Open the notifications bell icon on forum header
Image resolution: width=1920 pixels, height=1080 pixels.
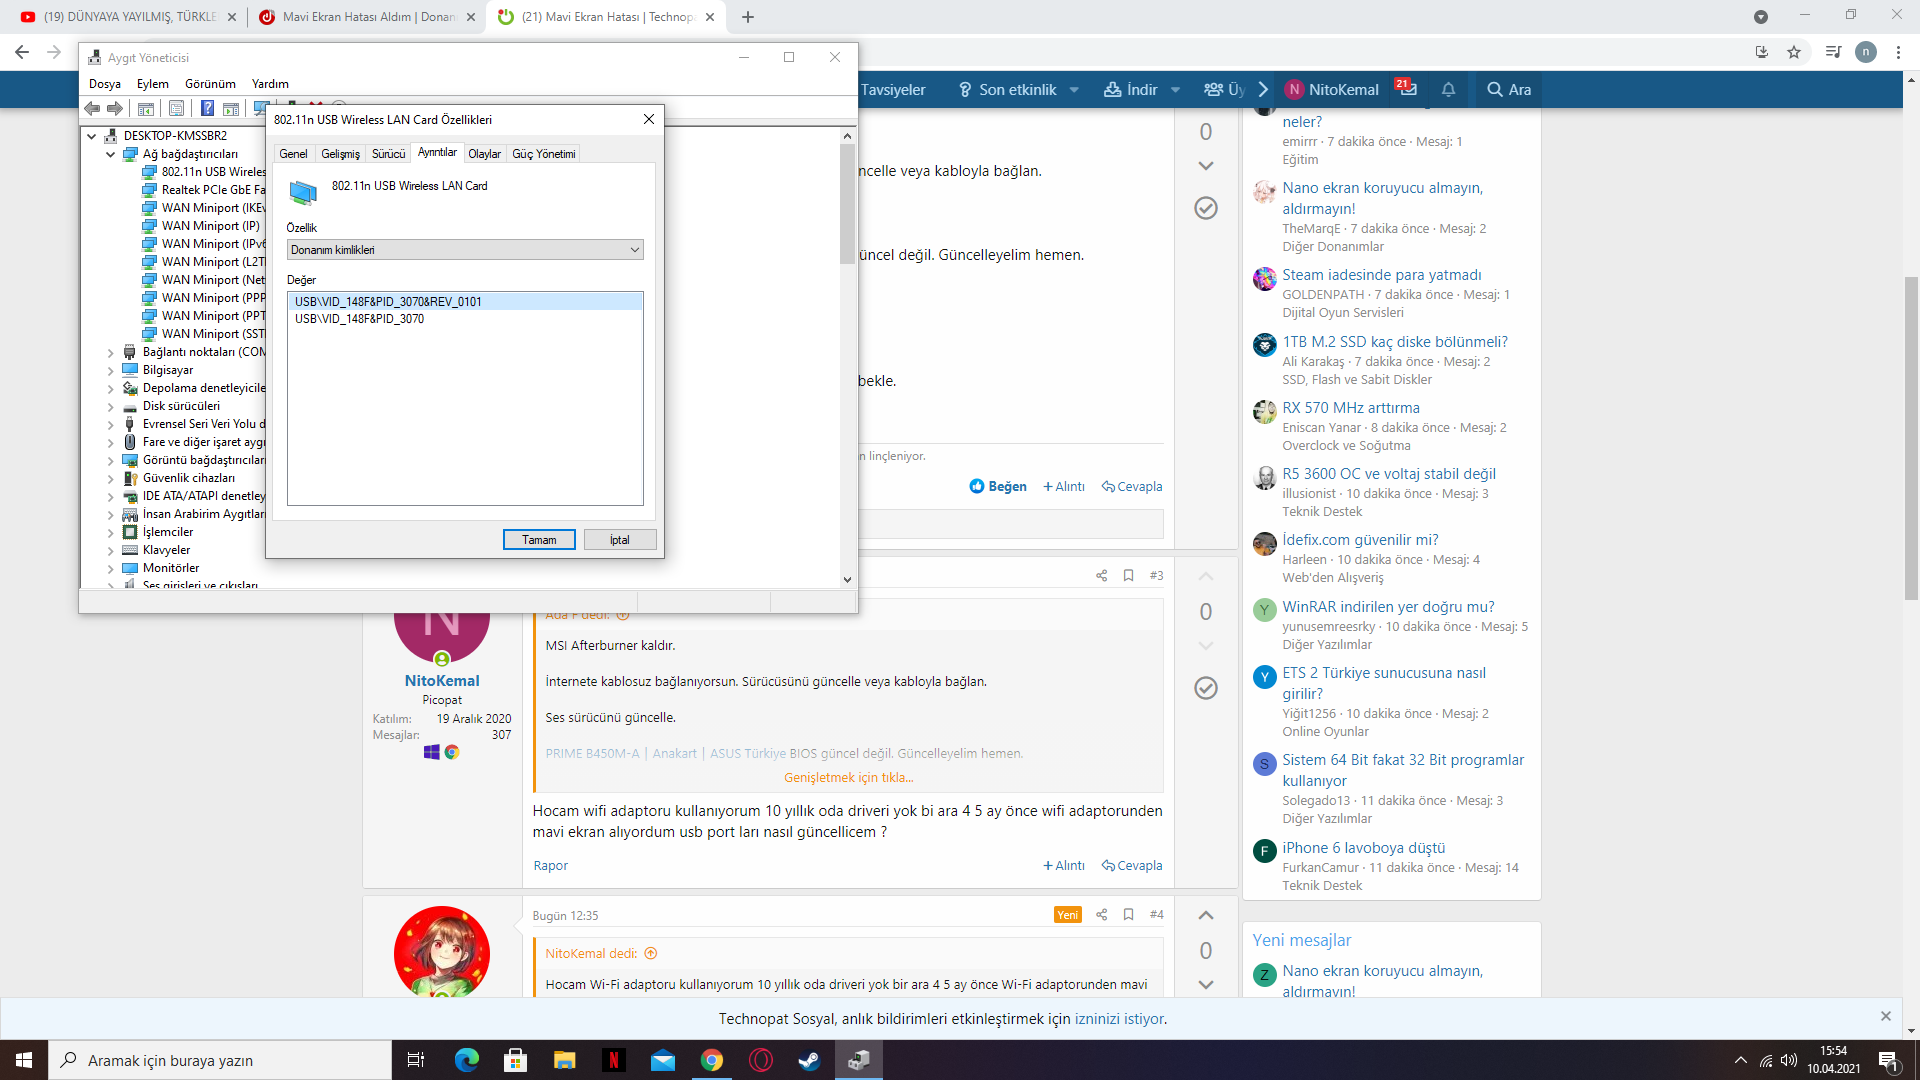[1448, 89]
